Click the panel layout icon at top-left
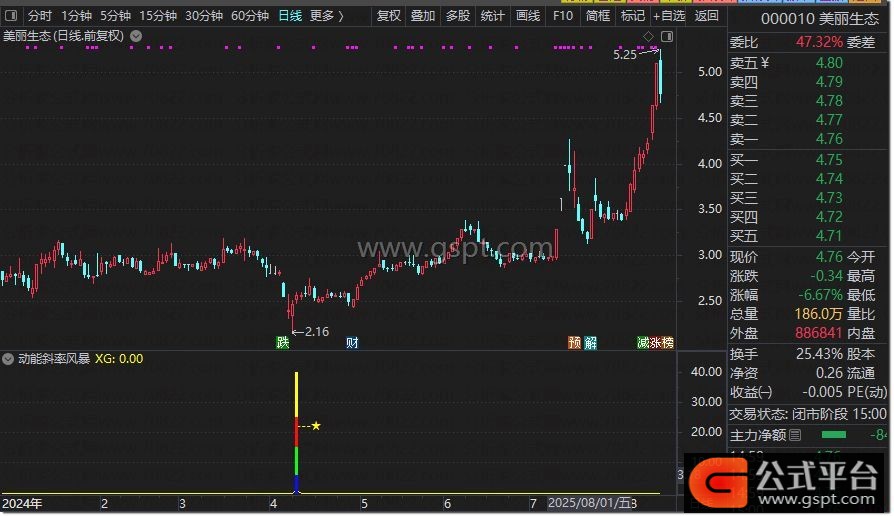Screen dimensions: 894x516 click(11, 15)
